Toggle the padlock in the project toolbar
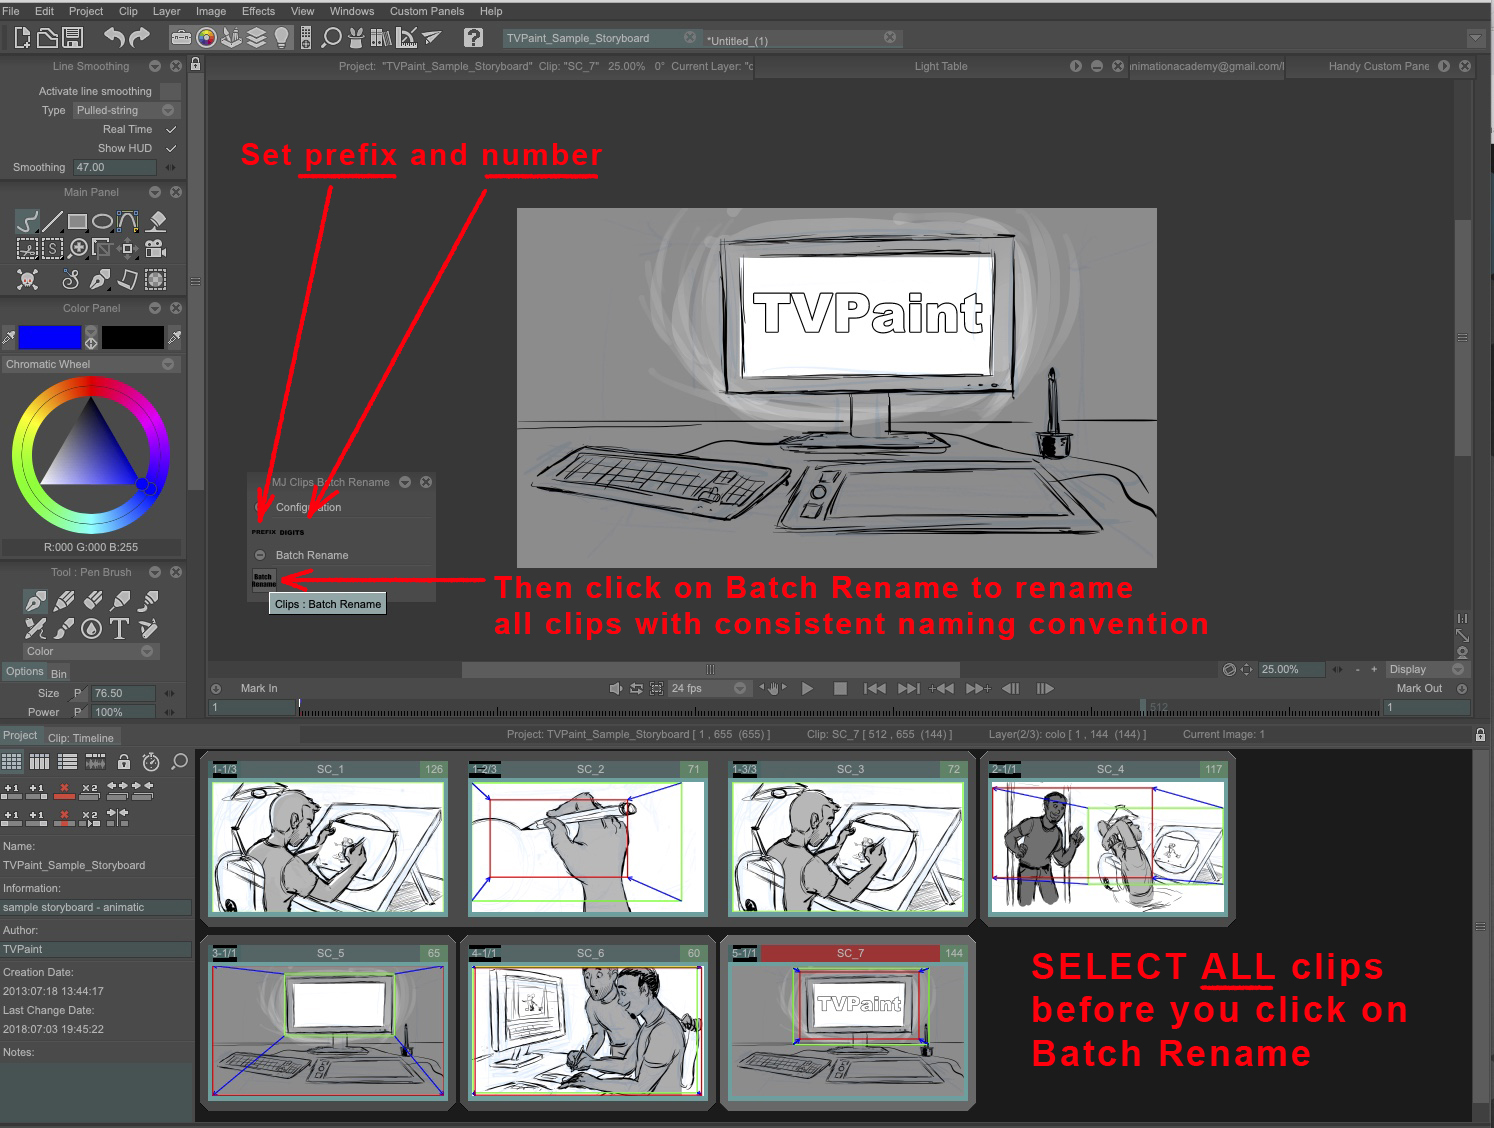 (x=124, y=762)
